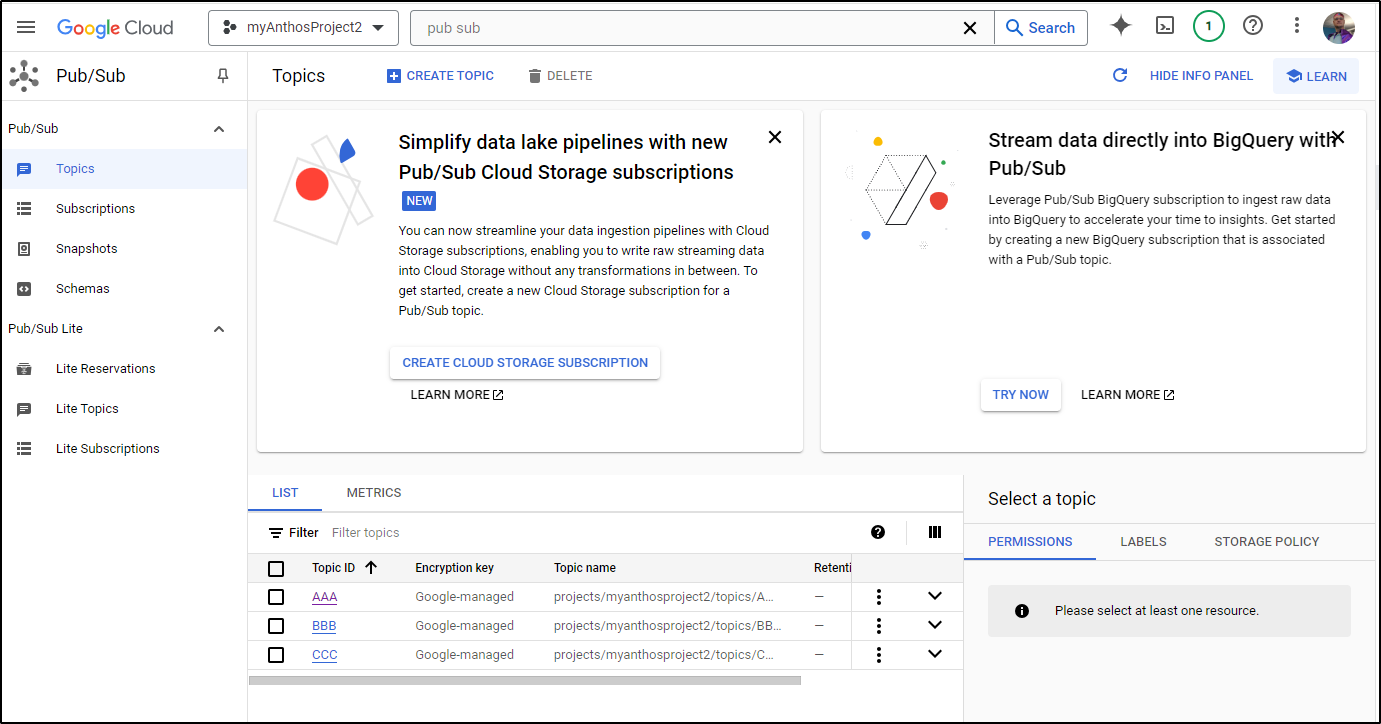This screenshot has height=724, width=1381.
Task: Click HIDE INFO PANEL
Action: click(1201, 76)
